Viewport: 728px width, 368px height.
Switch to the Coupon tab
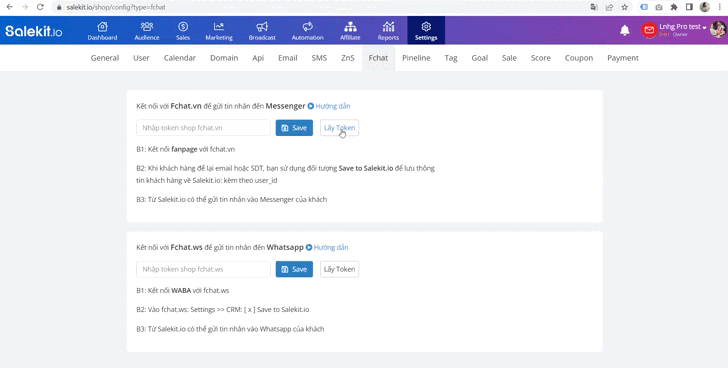(579, 58)
